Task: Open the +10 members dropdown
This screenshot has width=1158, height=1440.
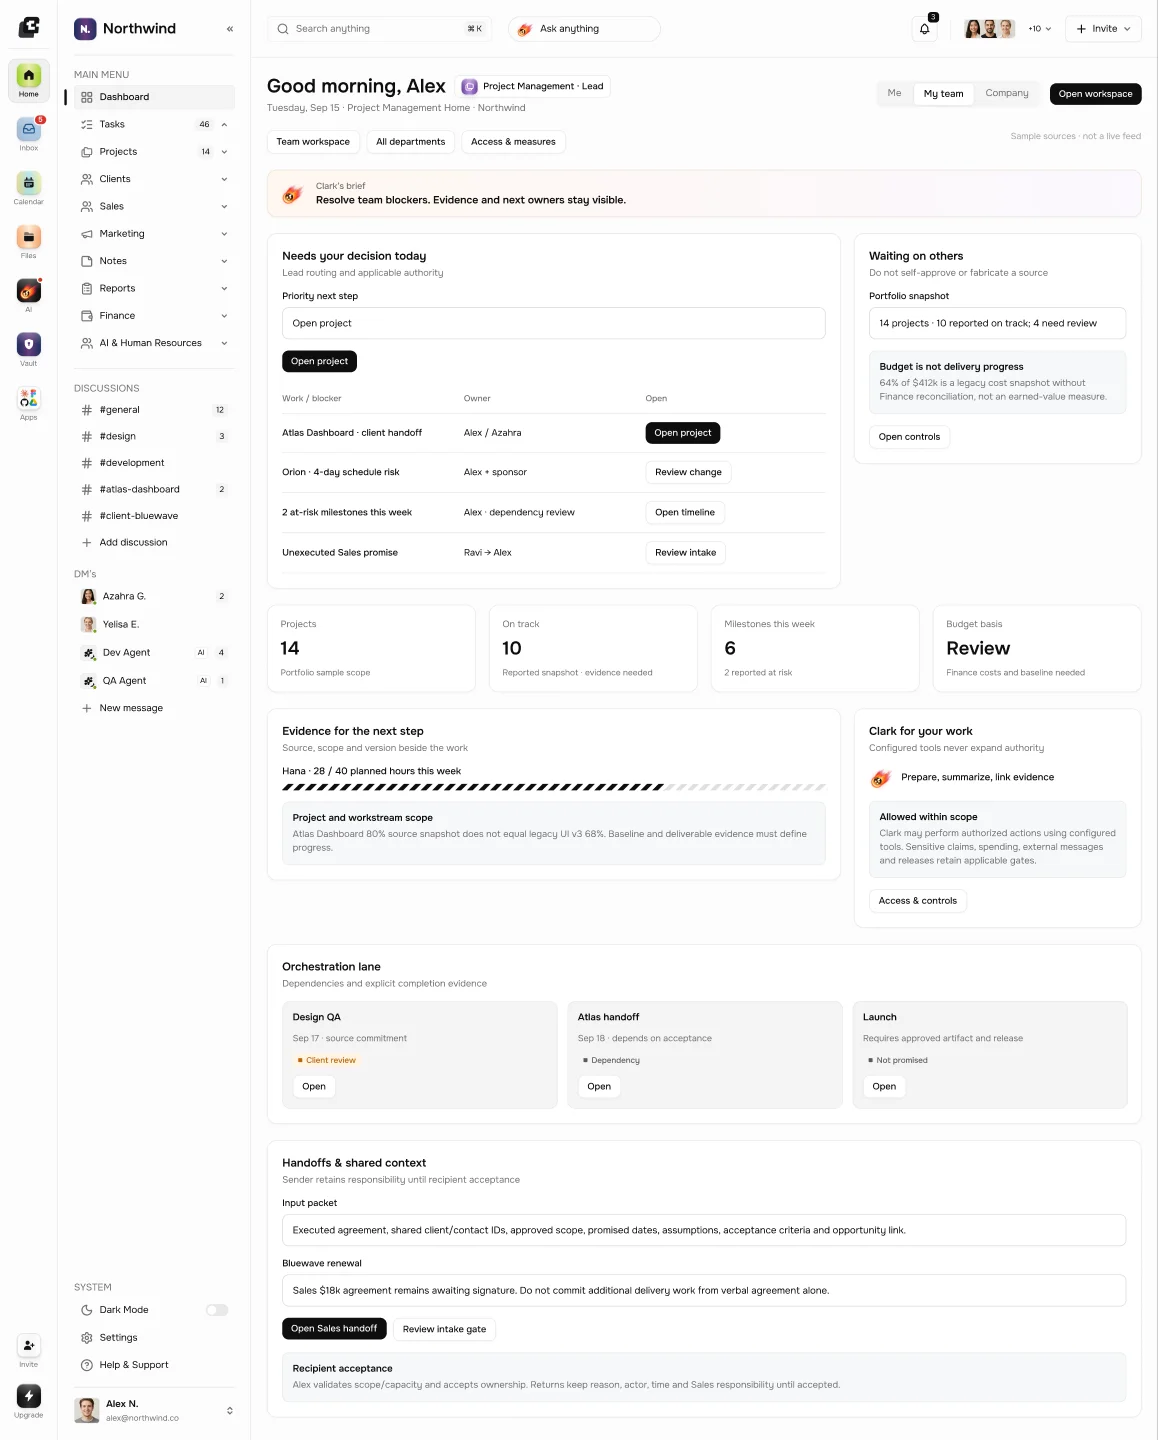Action: pos(1040,29)
